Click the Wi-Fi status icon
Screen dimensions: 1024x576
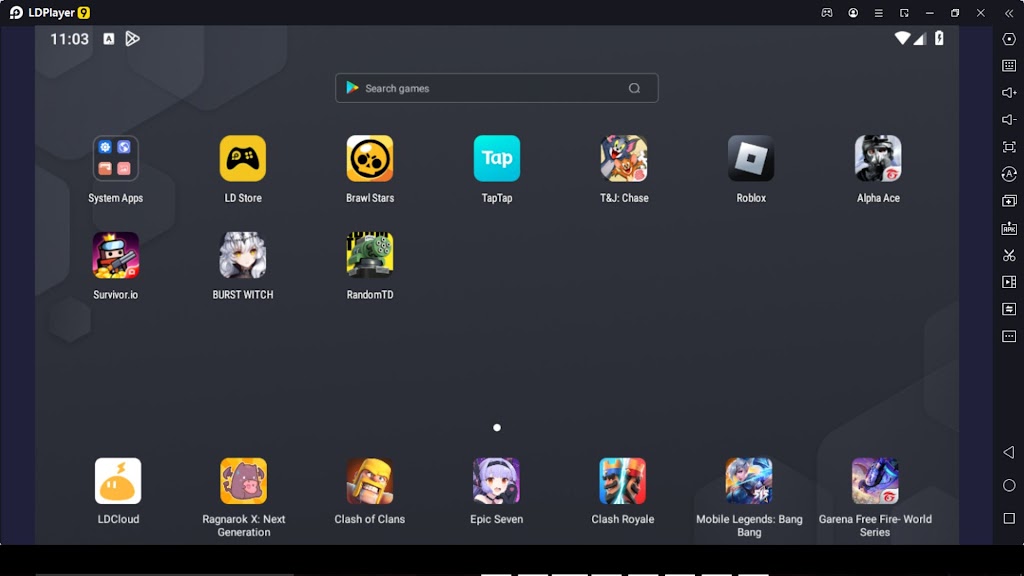click(x=902, y=39)
